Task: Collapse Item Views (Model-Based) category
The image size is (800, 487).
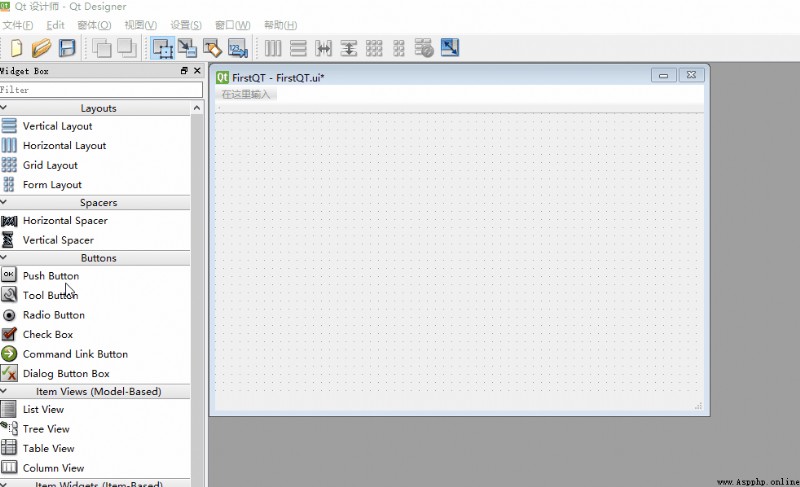Action: [4, 391]
